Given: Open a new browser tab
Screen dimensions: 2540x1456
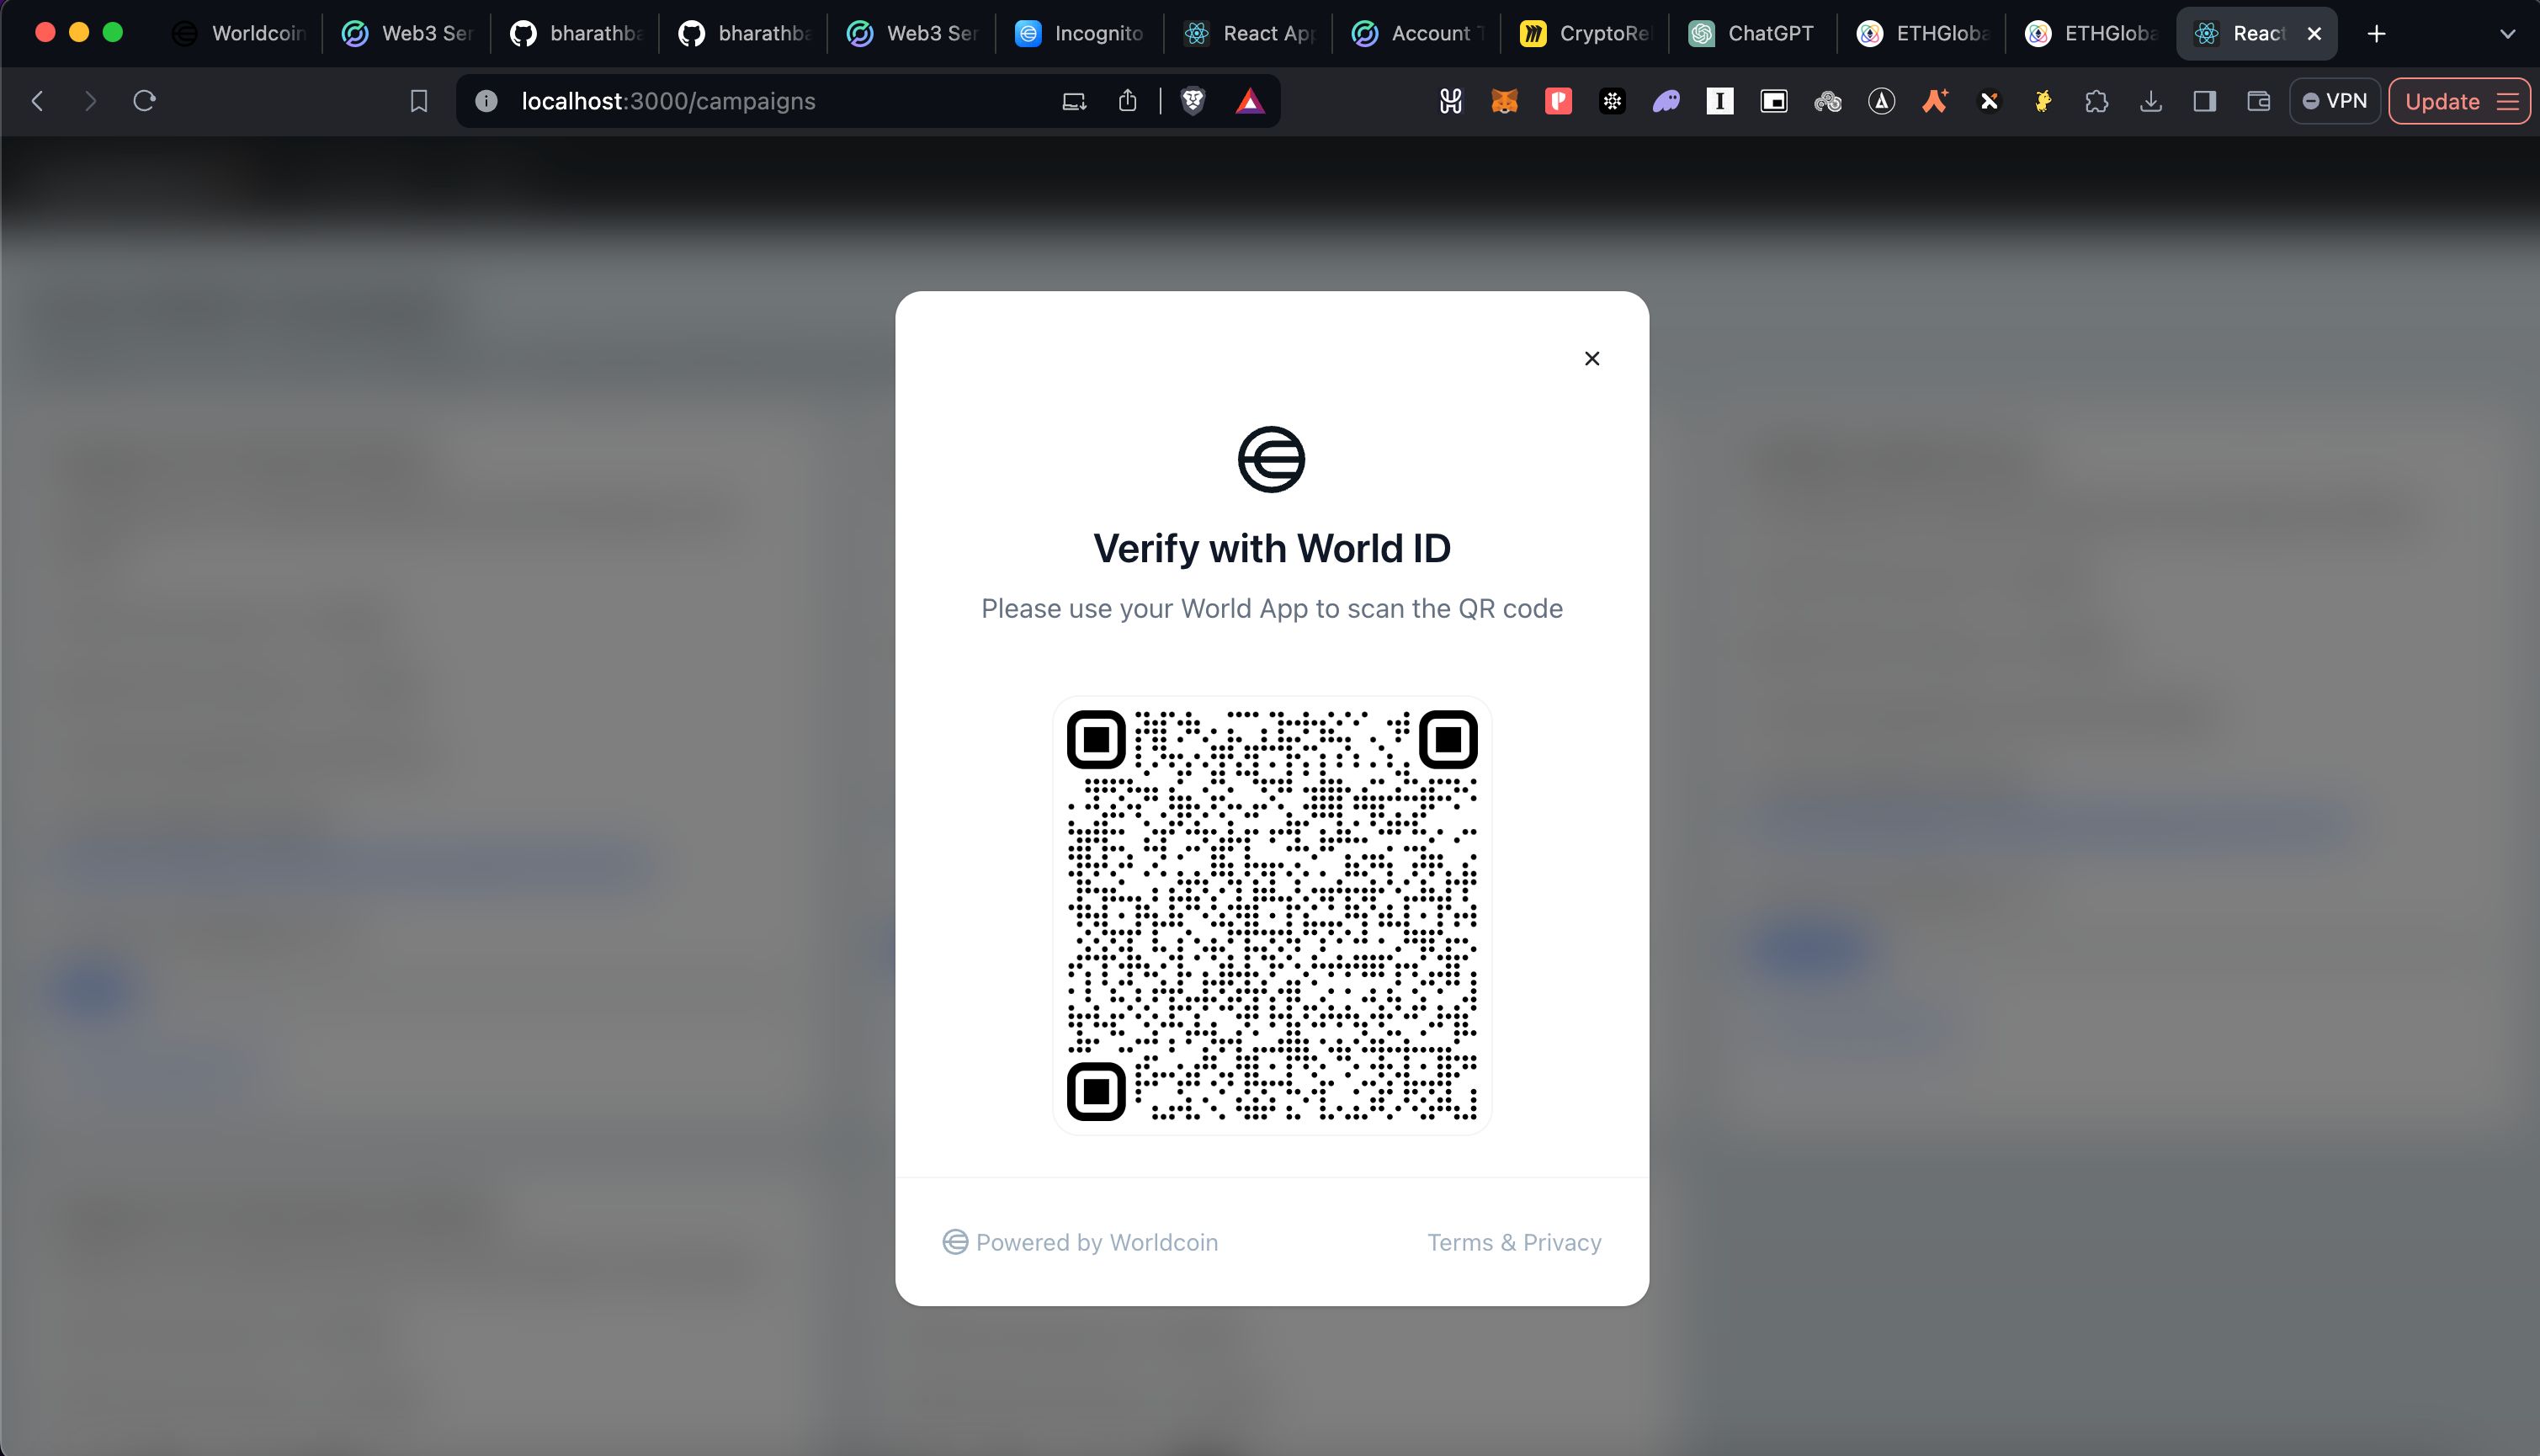Looking at the screenshot, I should click(2377, 34).
